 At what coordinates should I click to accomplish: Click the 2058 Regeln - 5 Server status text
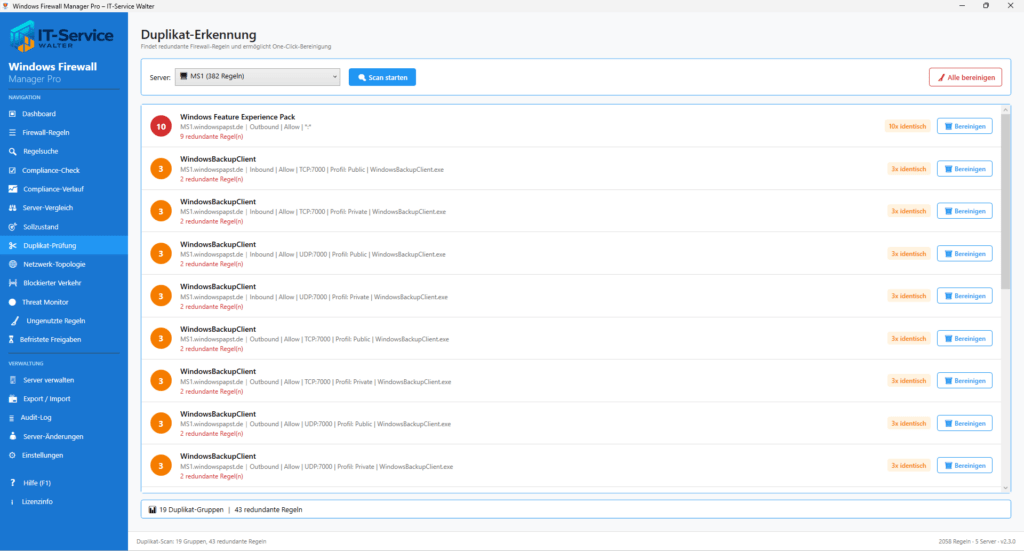[977, 542]
